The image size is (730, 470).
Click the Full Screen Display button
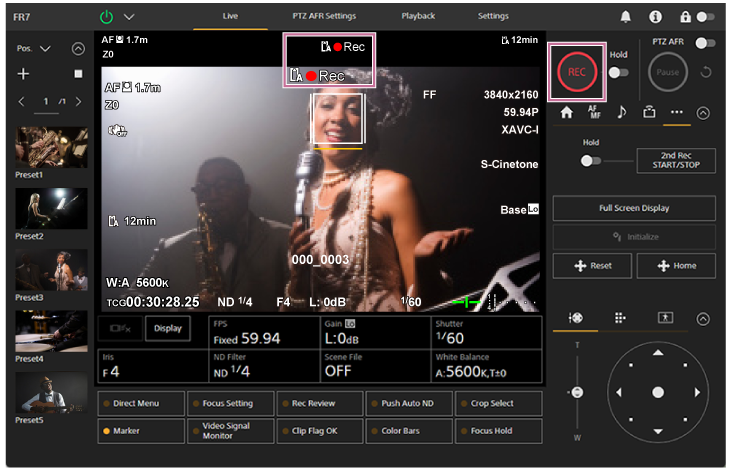coord(634,208)
